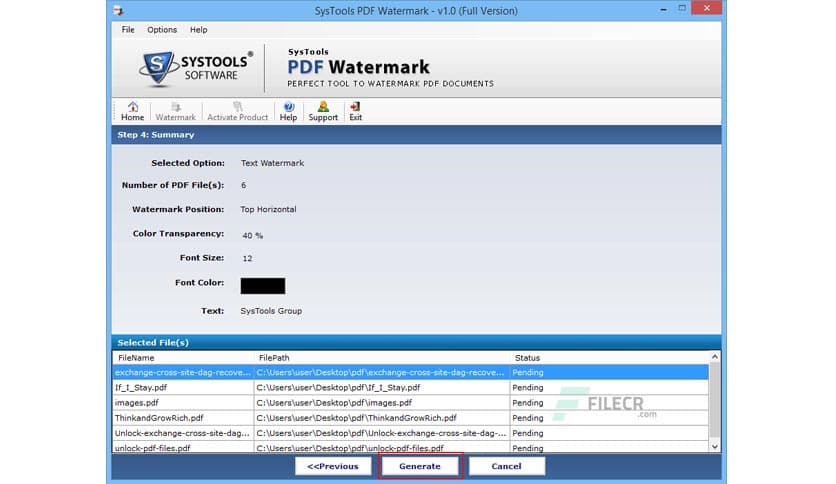Open the Home toolbar icon

(132, 111)
